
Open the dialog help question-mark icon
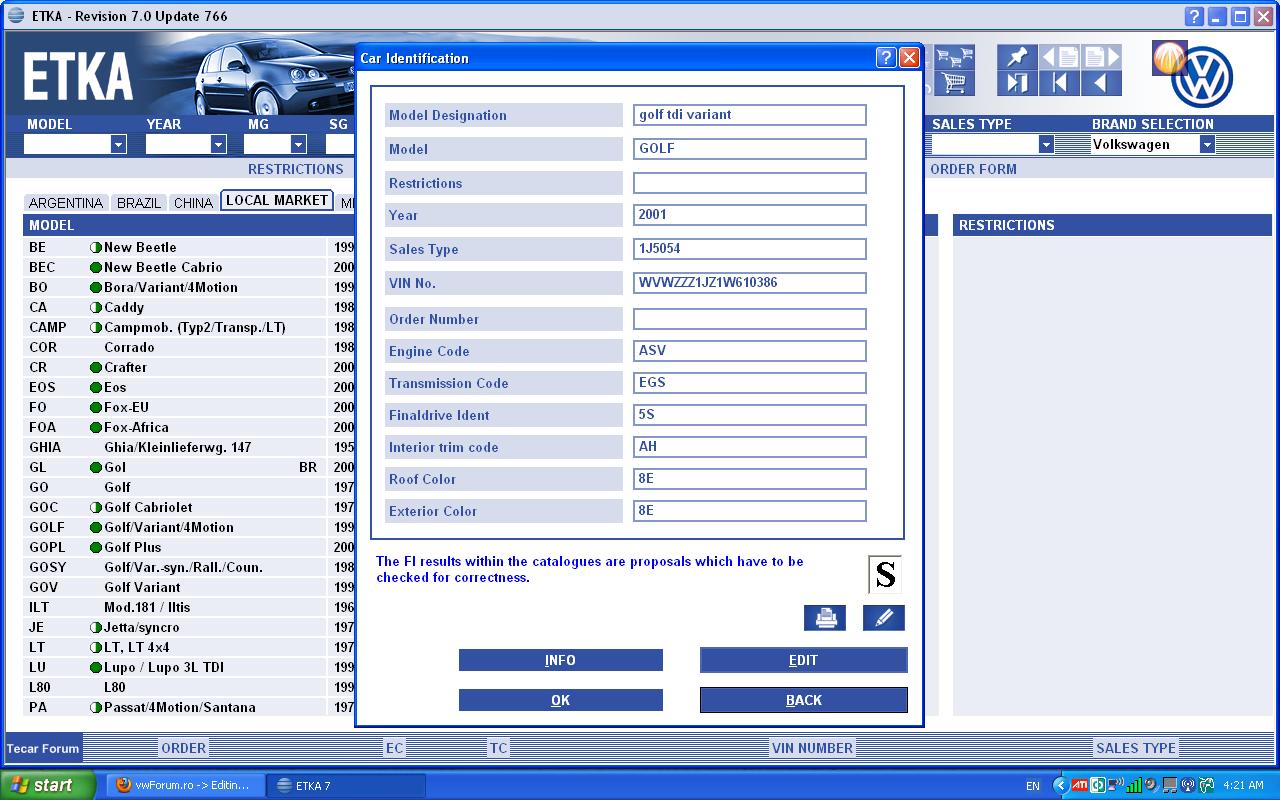click(x=885, y=58)
